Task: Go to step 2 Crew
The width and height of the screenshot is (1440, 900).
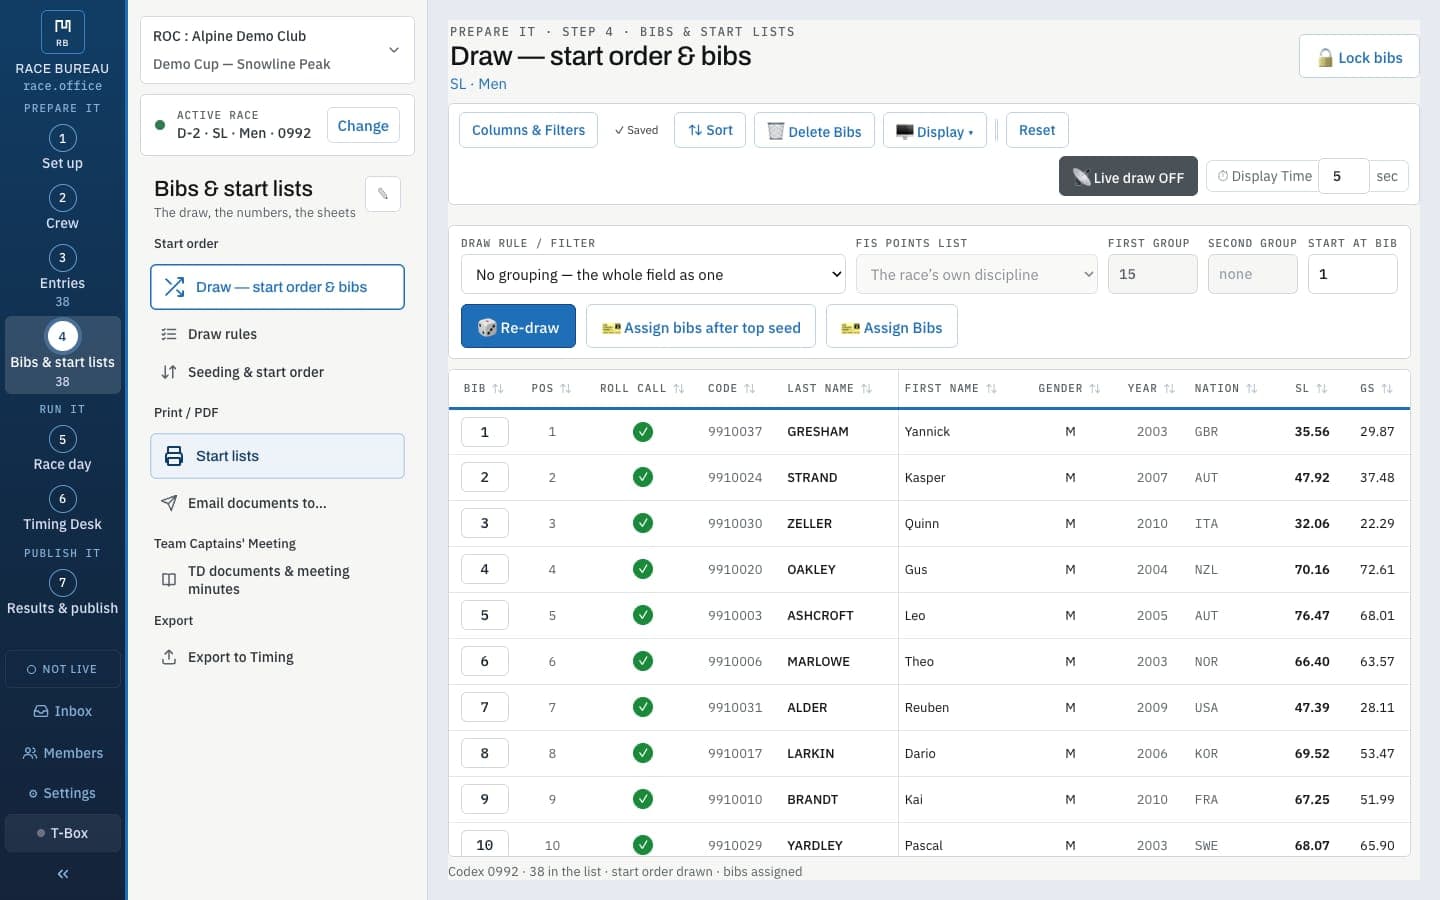Action: 62,208
